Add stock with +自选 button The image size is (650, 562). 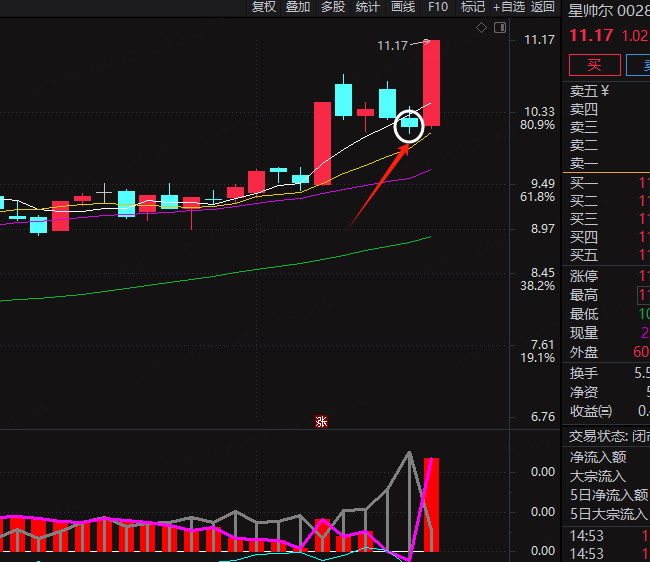click(x=509, y=7)
